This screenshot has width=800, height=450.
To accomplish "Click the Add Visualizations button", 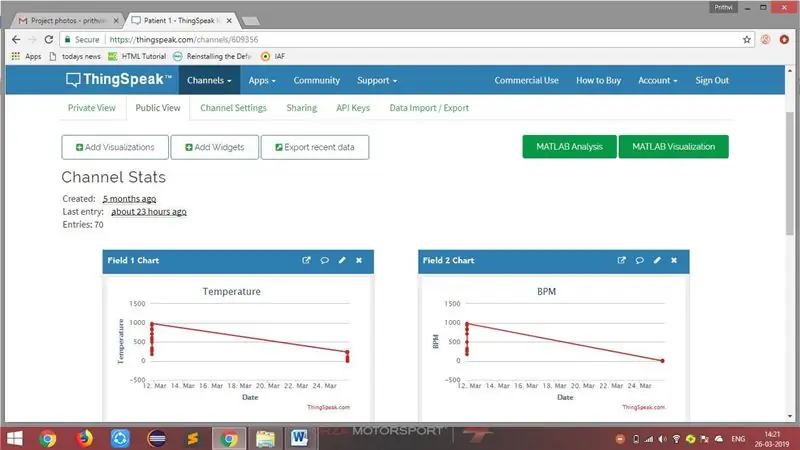I will tap(115, 147).
